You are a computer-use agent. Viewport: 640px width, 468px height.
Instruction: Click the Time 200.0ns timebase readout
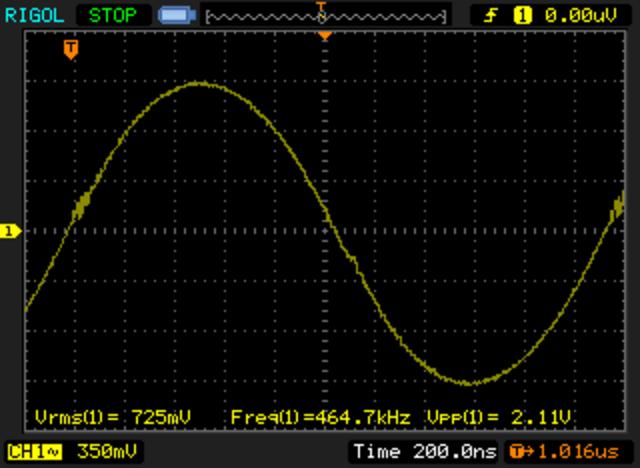coord(425,452)
